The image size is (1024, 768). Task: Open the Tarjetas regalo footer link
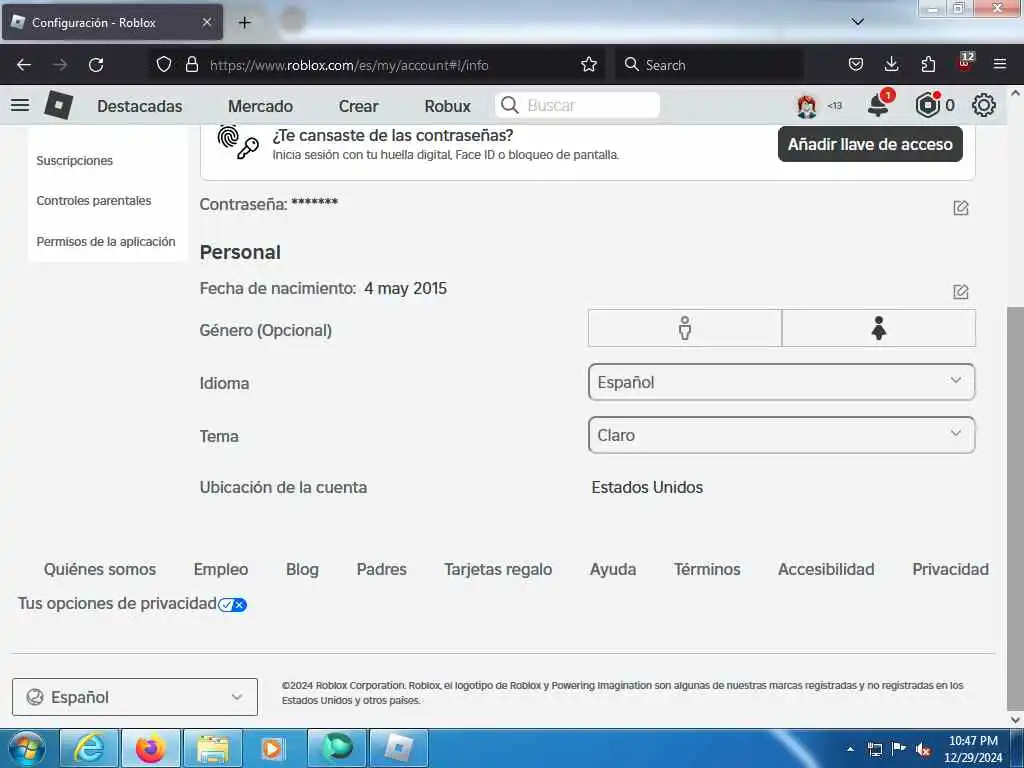point(498,569)
